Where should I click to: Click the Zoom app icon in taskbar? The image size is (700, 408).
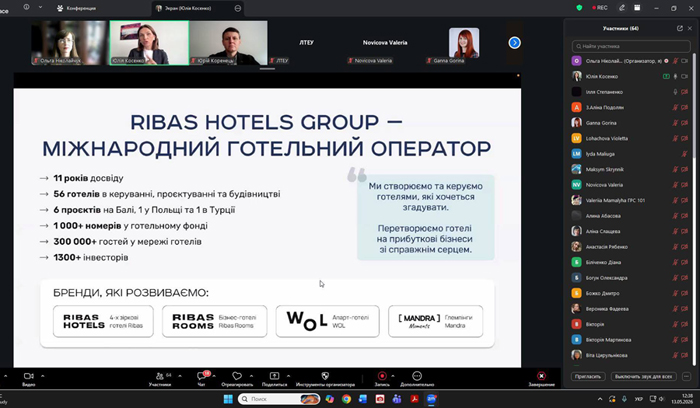tap(431, 399)
